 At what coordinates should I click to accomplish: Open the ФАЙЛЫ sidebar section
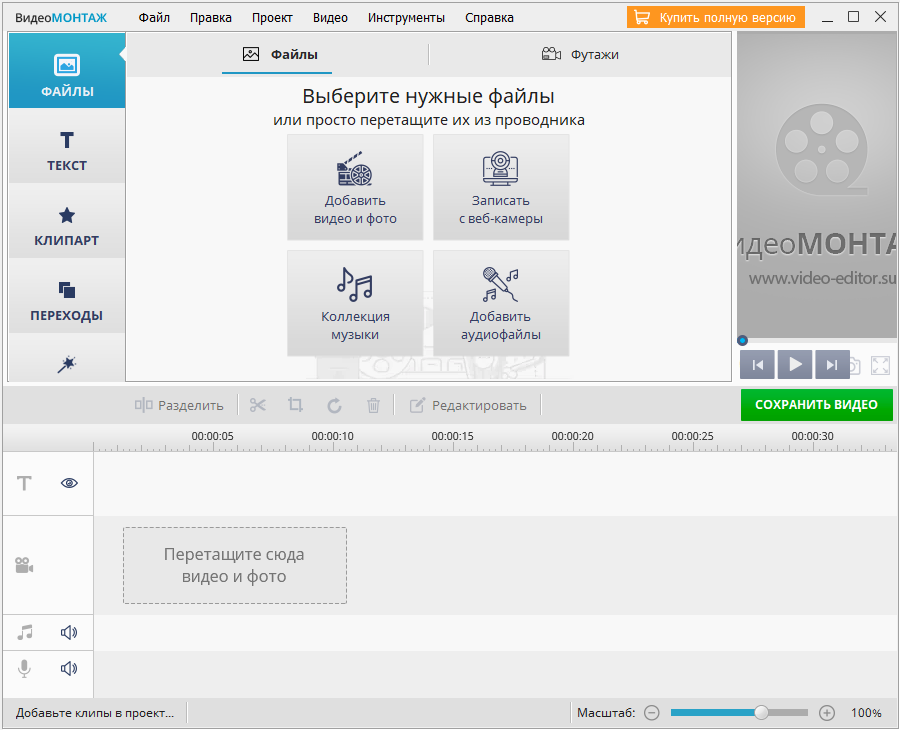[x=67, y=71]
